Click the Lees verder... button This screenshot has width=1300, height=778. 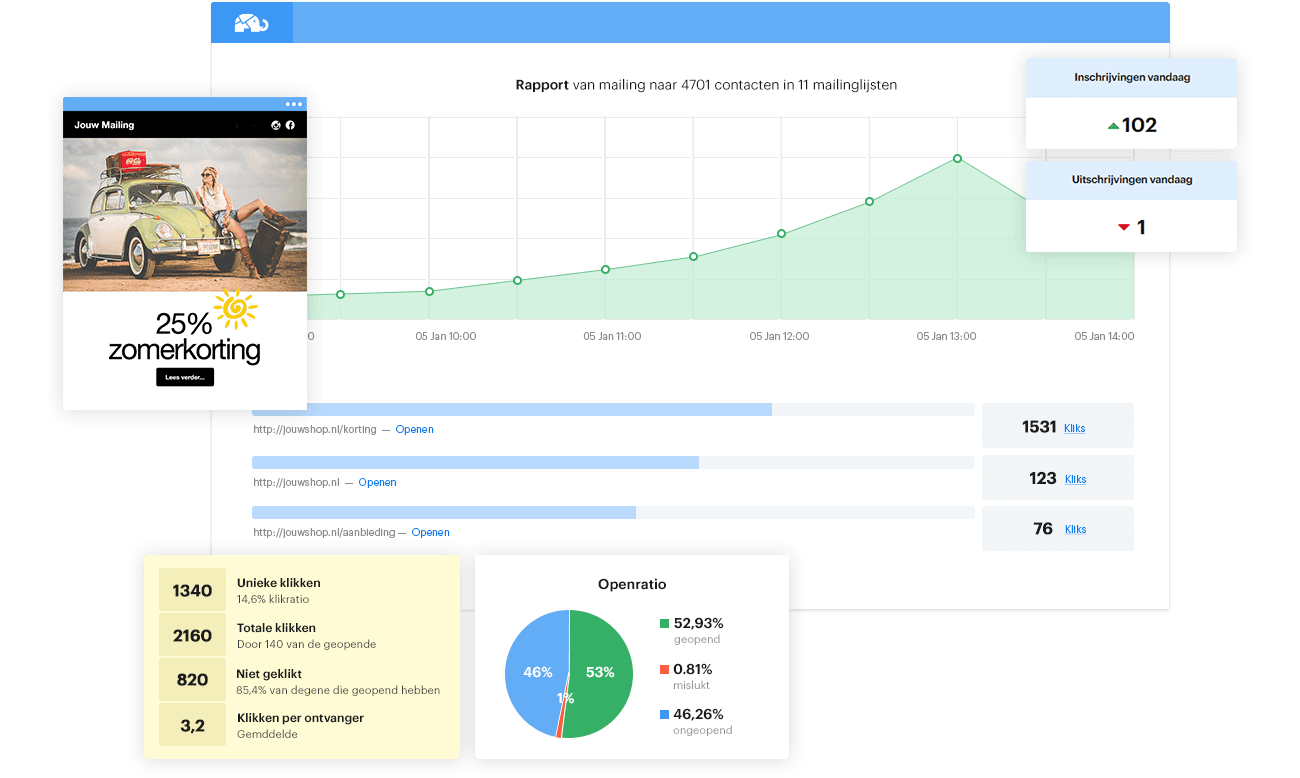pos(185,377)
